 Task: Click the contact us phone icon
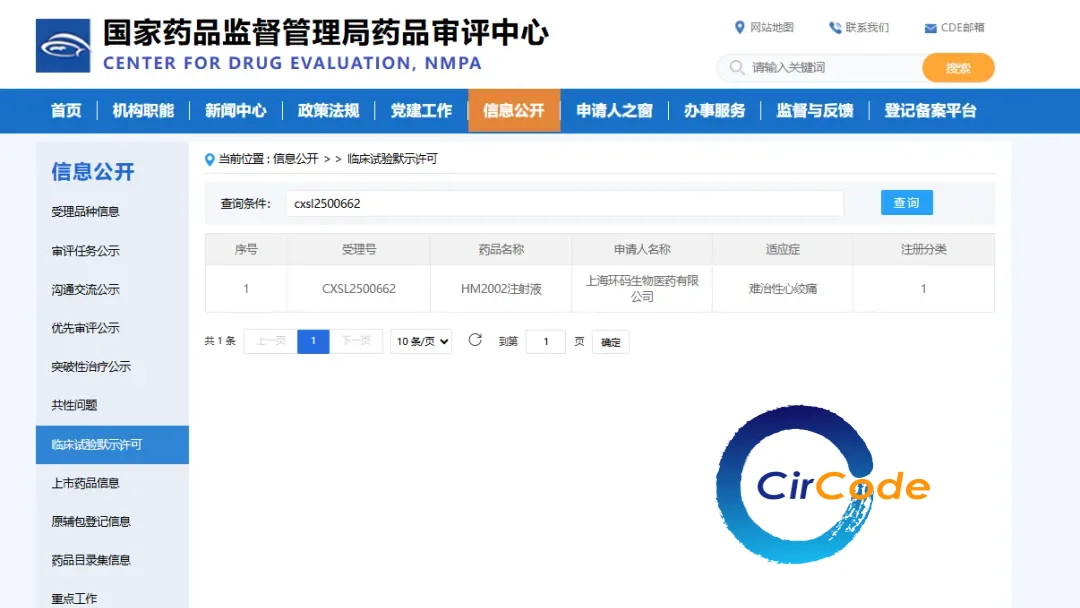tap(835, 28)
